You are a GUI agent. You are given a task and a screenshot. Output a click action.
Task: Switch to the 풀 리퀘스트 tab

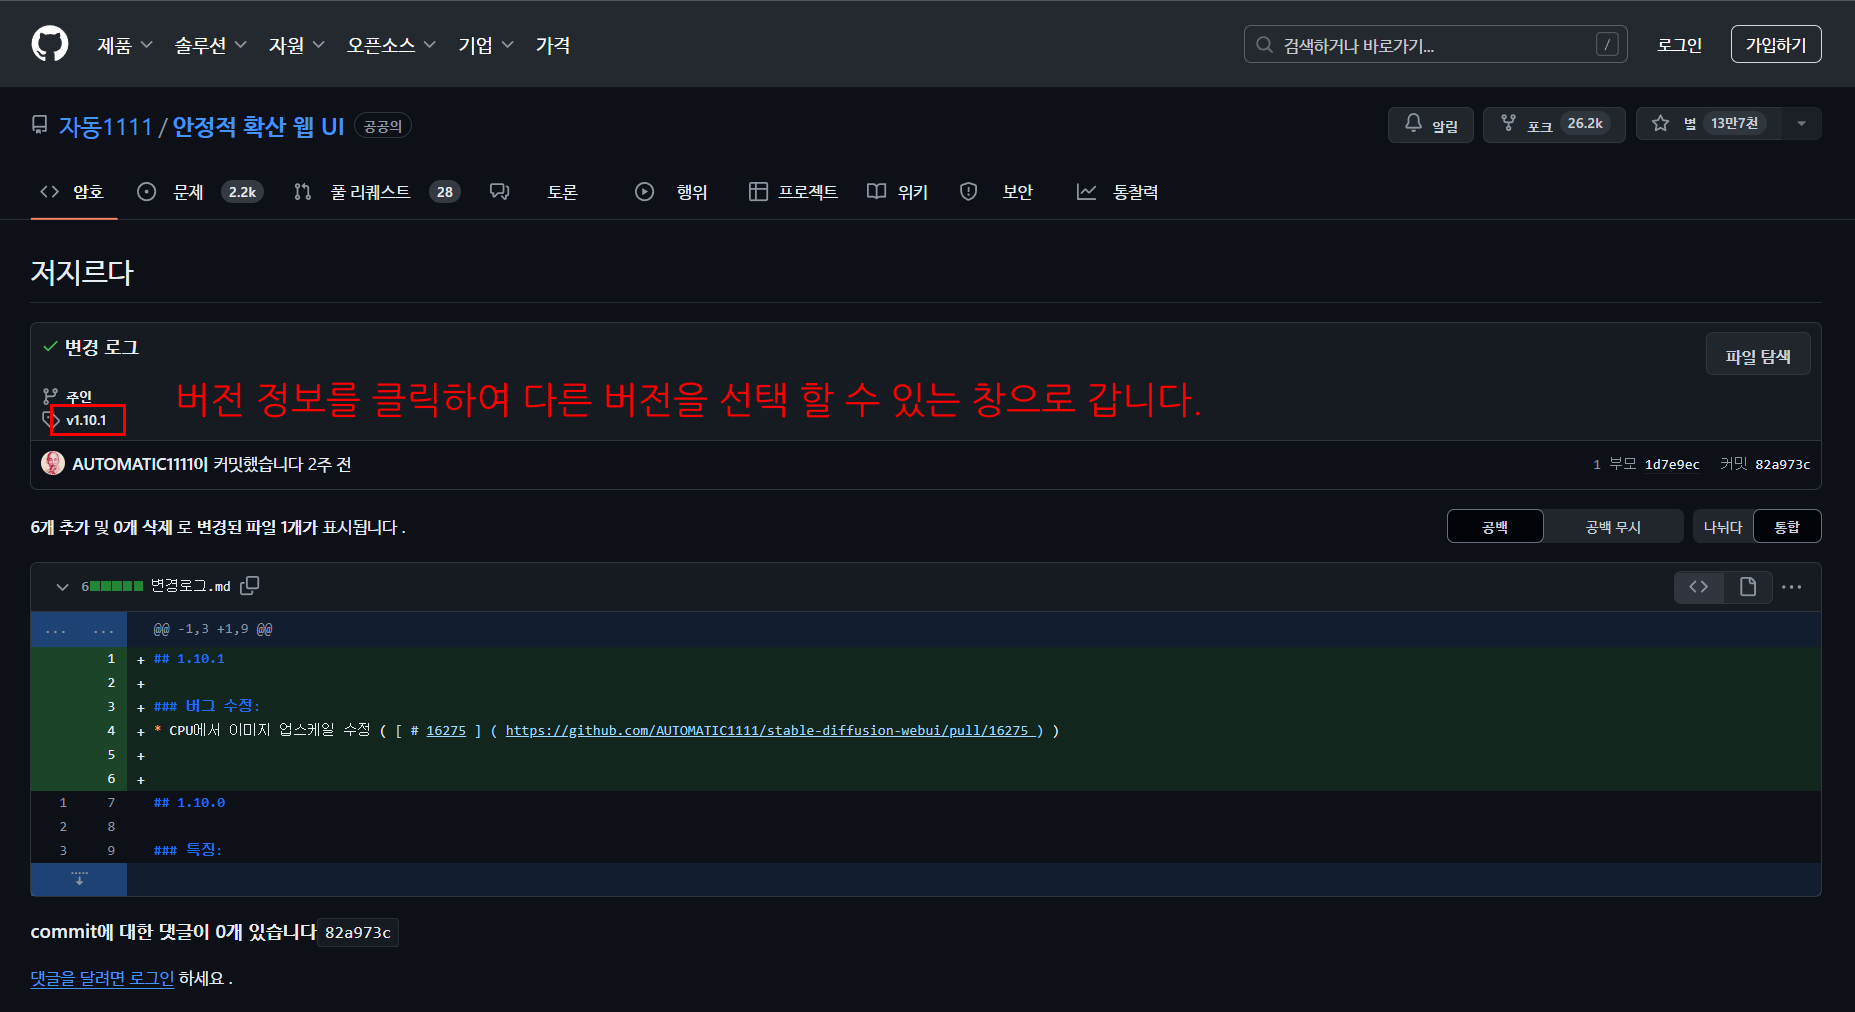pyautogui.click(x=376, y=191)
